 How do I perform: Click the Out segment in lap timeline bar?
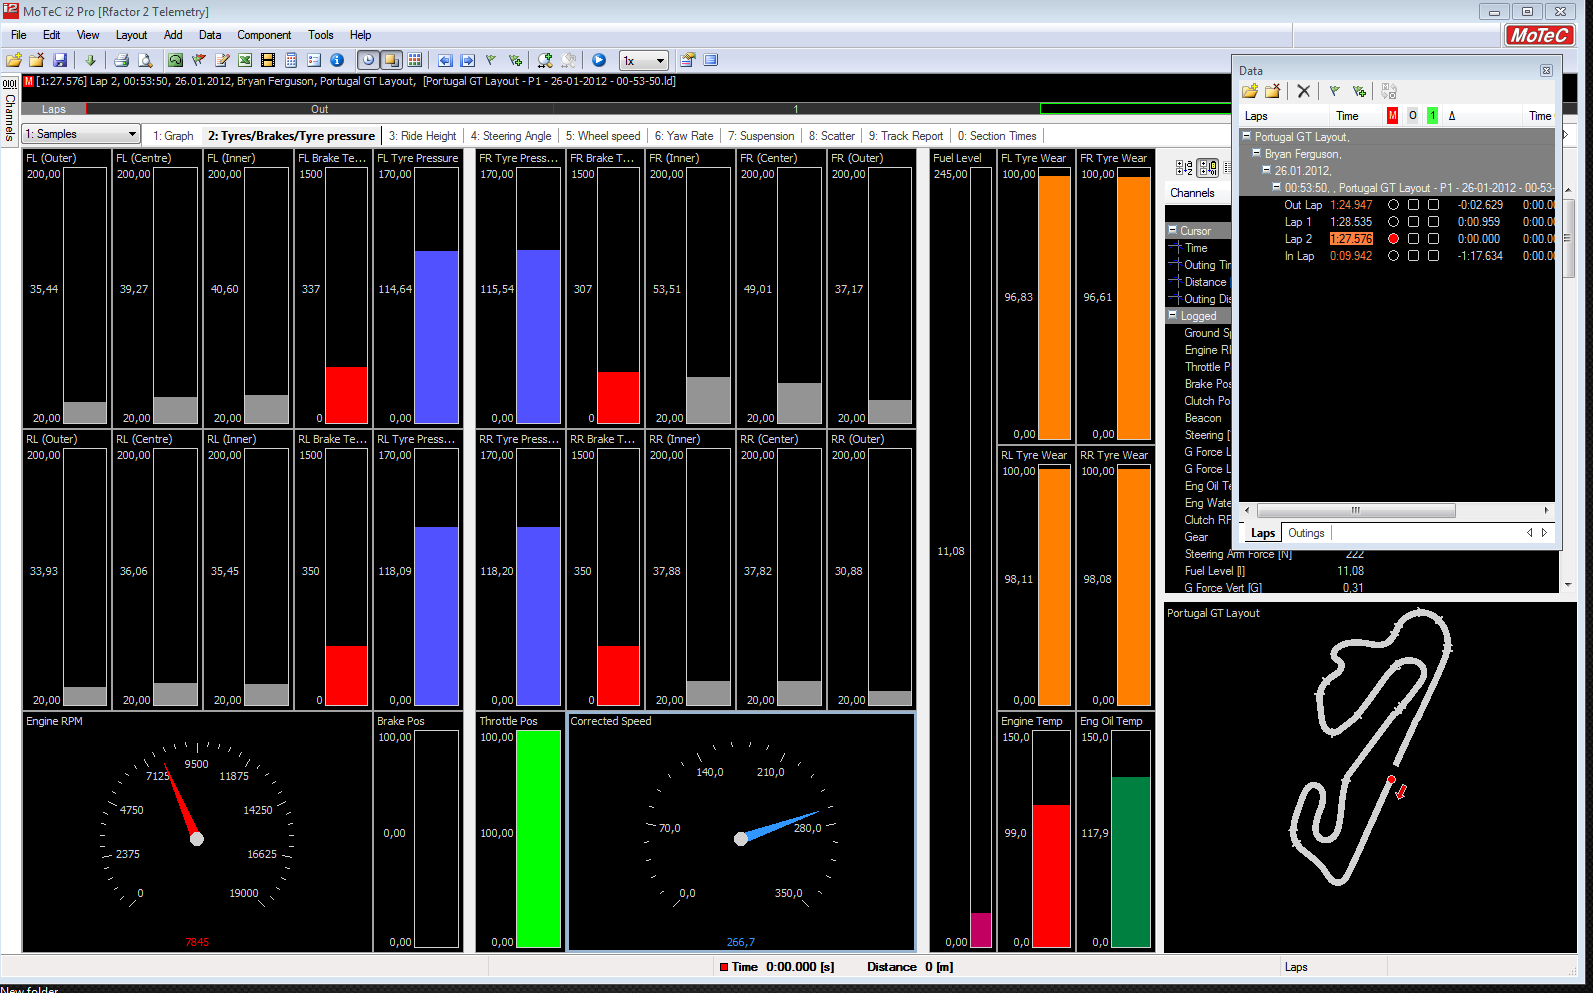(319, 109)
